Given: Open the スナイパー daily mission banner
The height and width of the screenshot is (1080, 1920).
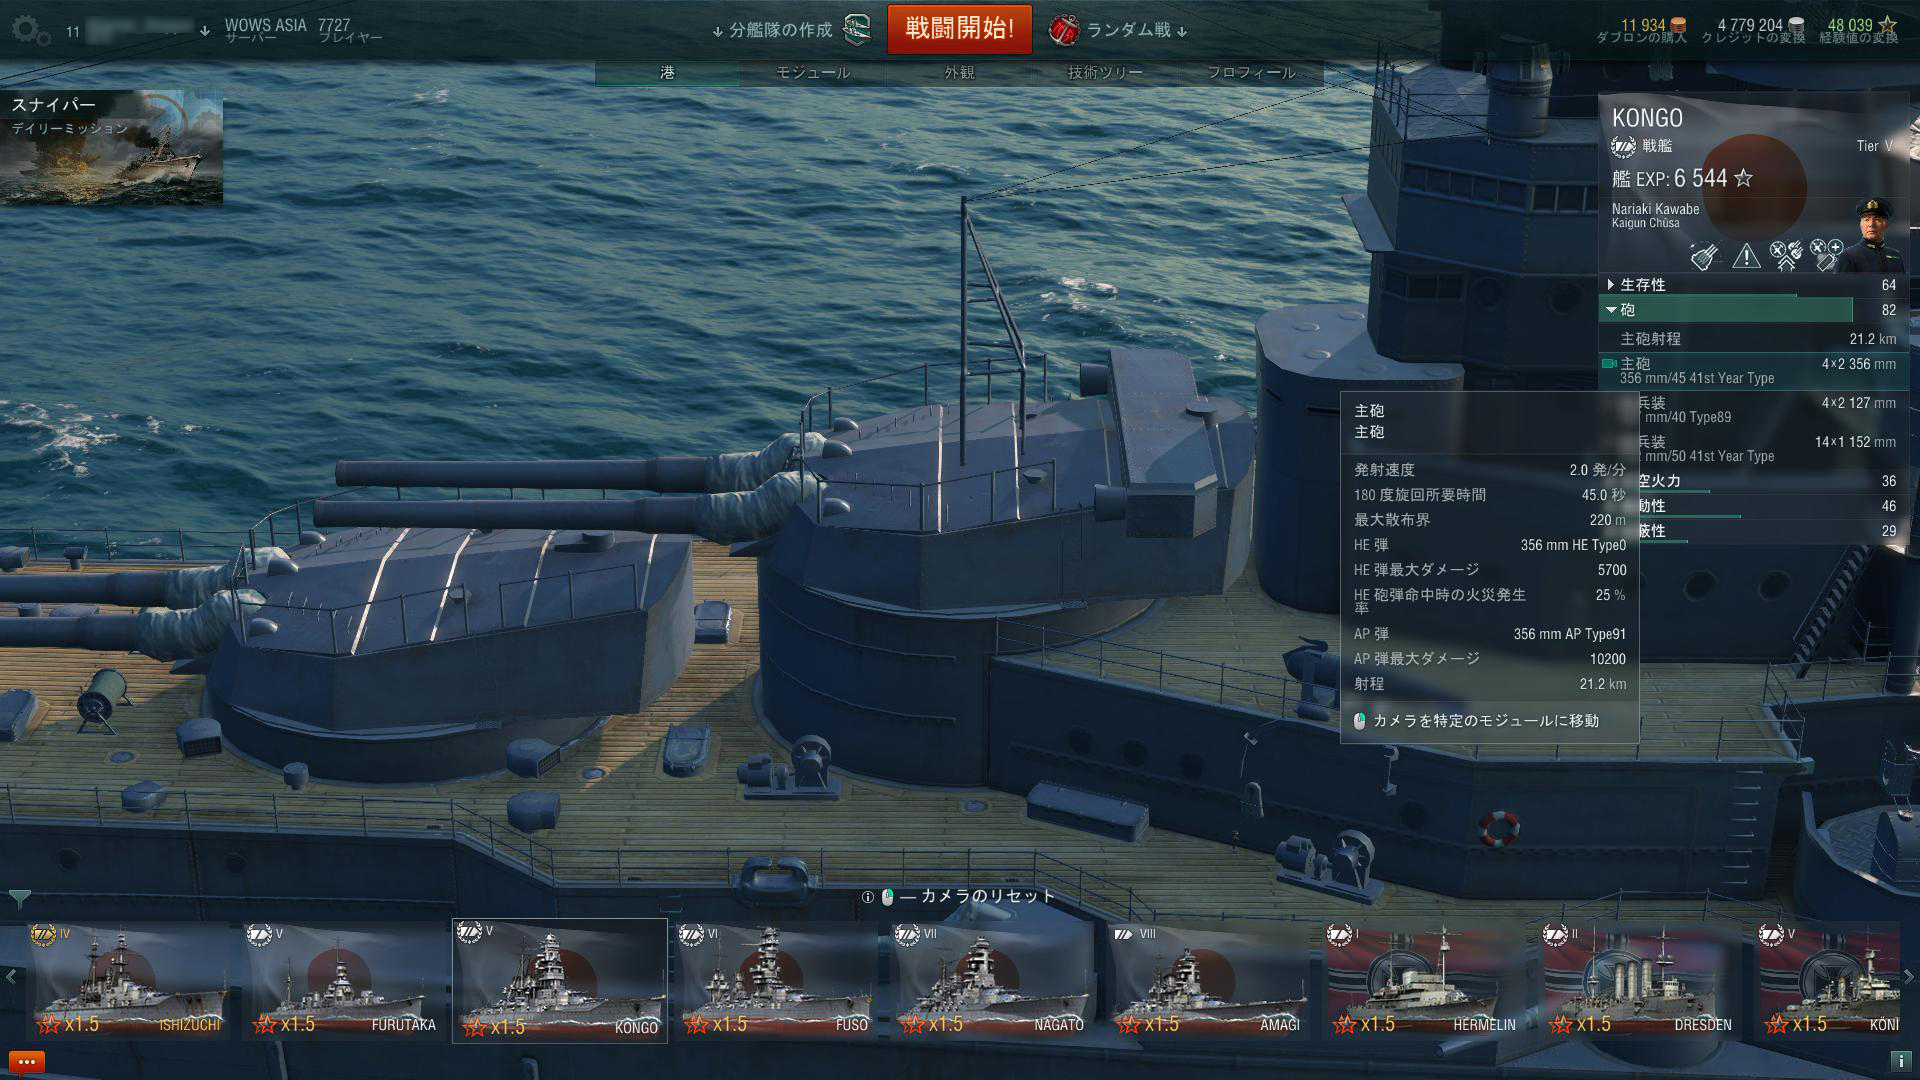Looking at the screenshot, I should coord(111,148).
